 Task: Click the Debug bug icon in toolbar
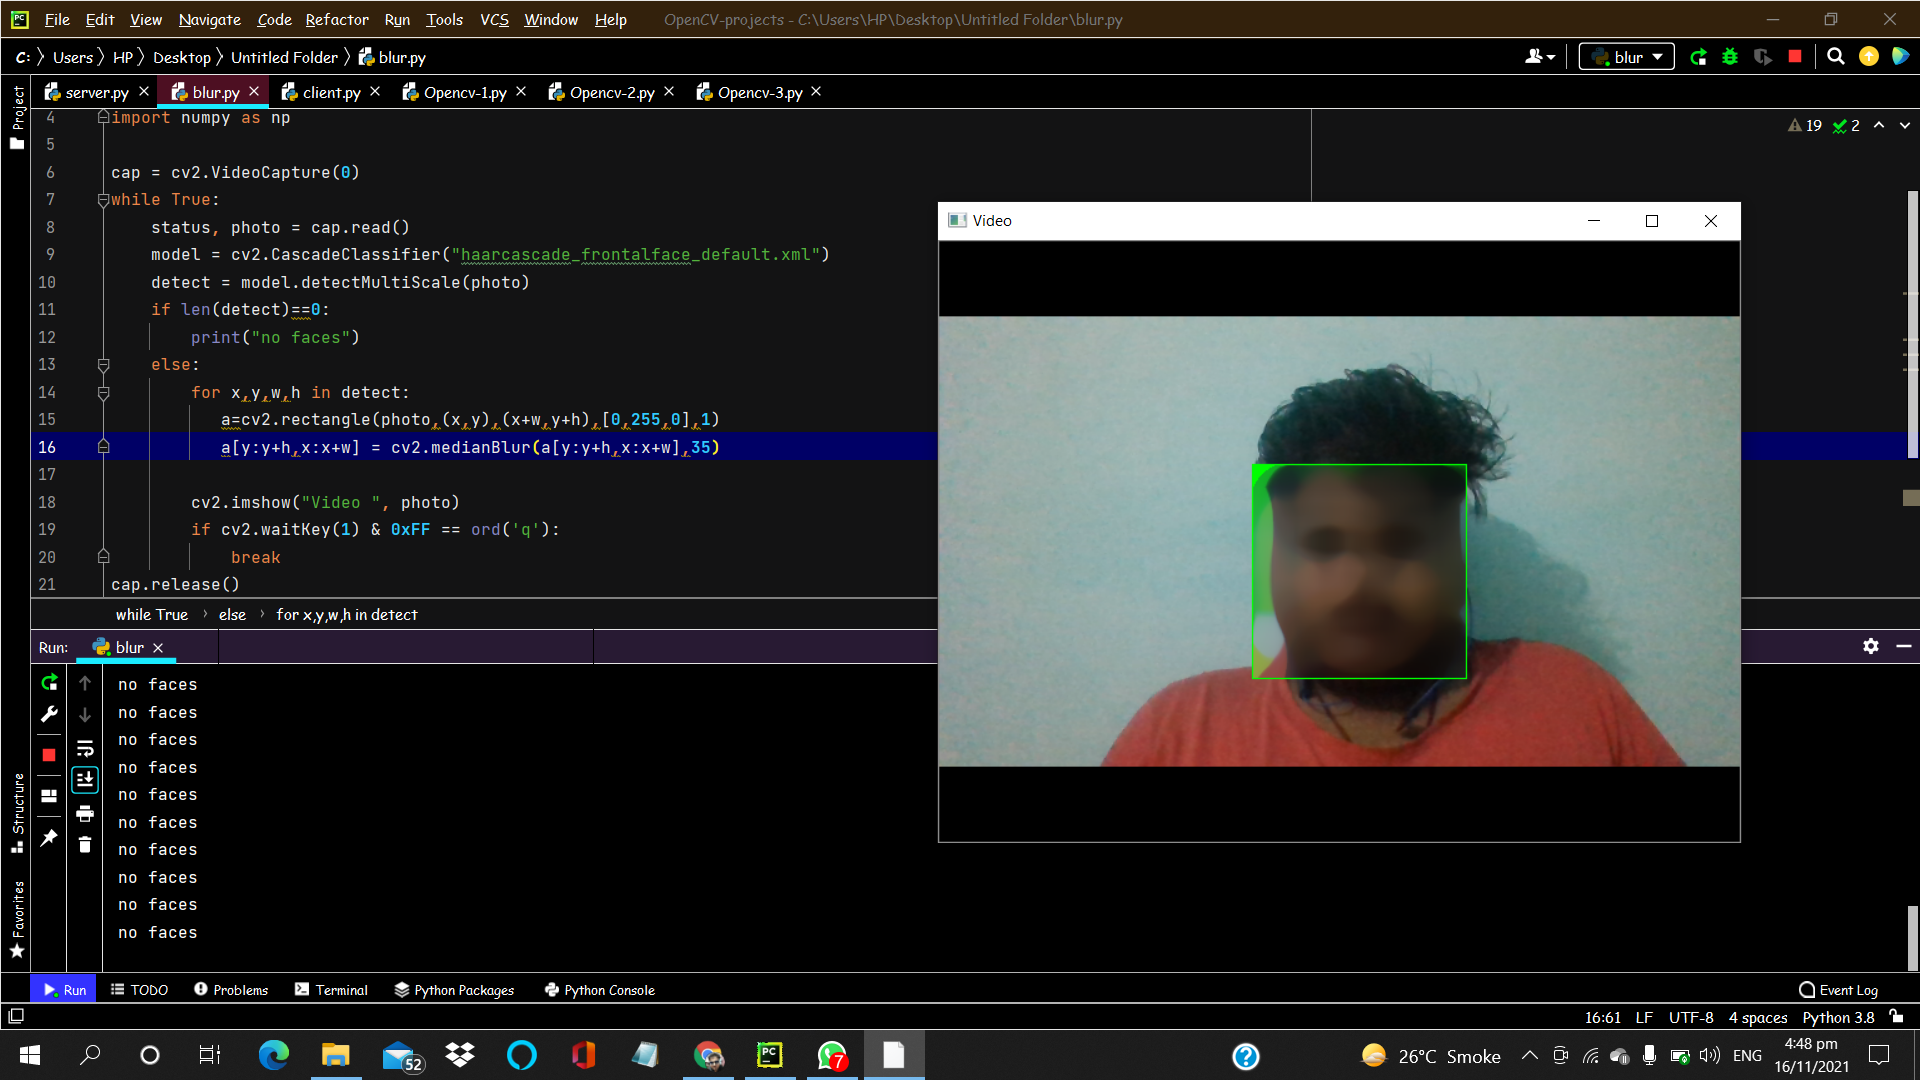[x=1730, y=57]
